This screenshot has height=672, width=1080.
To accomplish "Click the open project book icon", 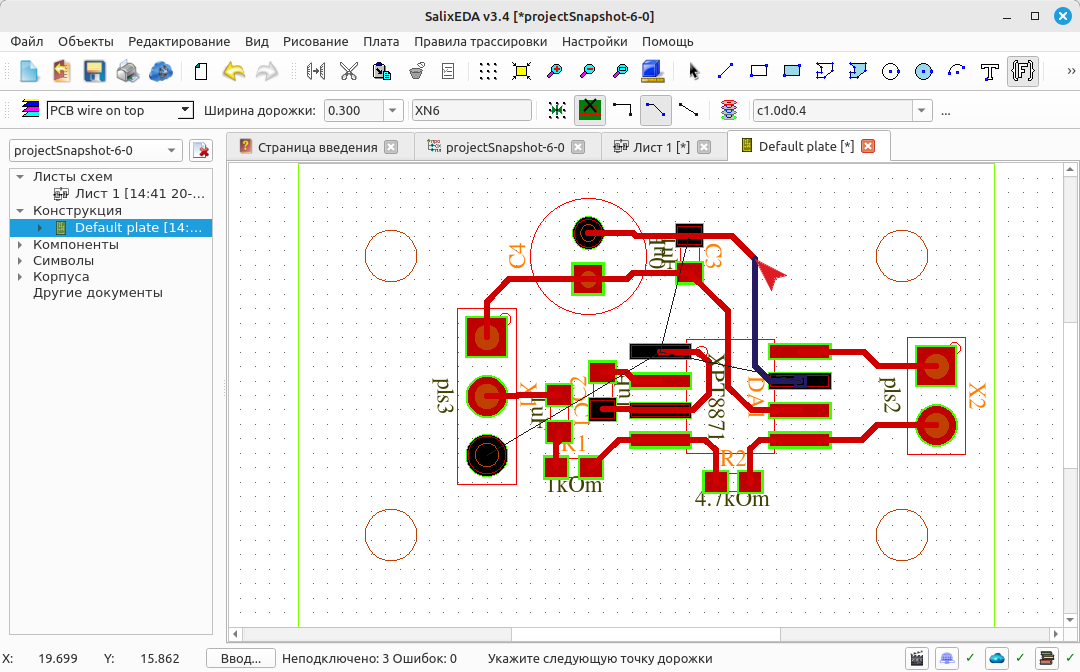I will coord(62,71).
